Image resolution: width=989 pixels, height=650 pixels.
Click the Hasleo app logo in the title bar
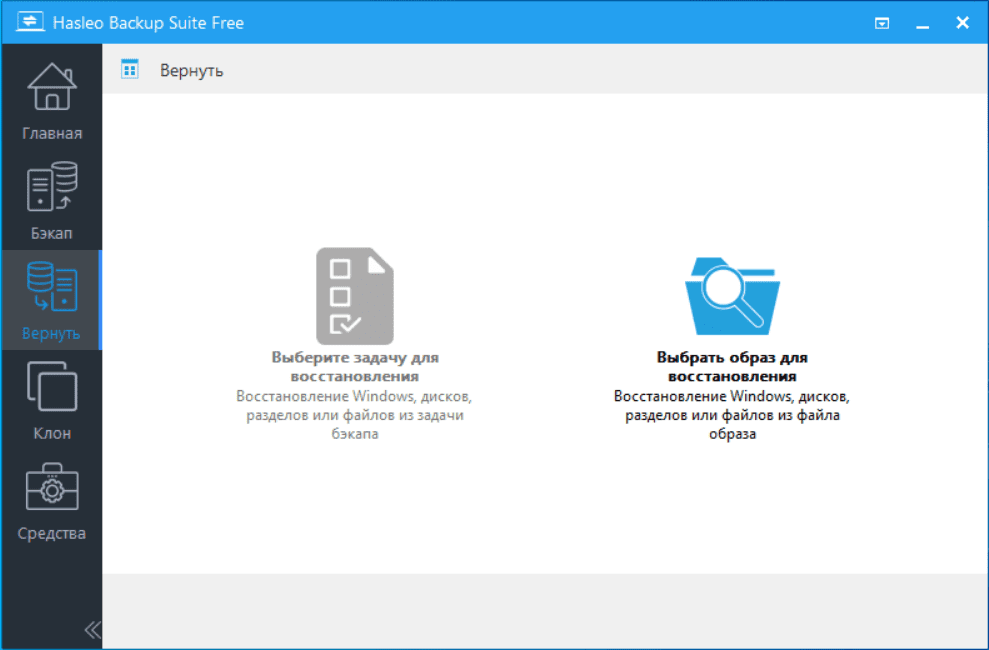tap(30, 22)
